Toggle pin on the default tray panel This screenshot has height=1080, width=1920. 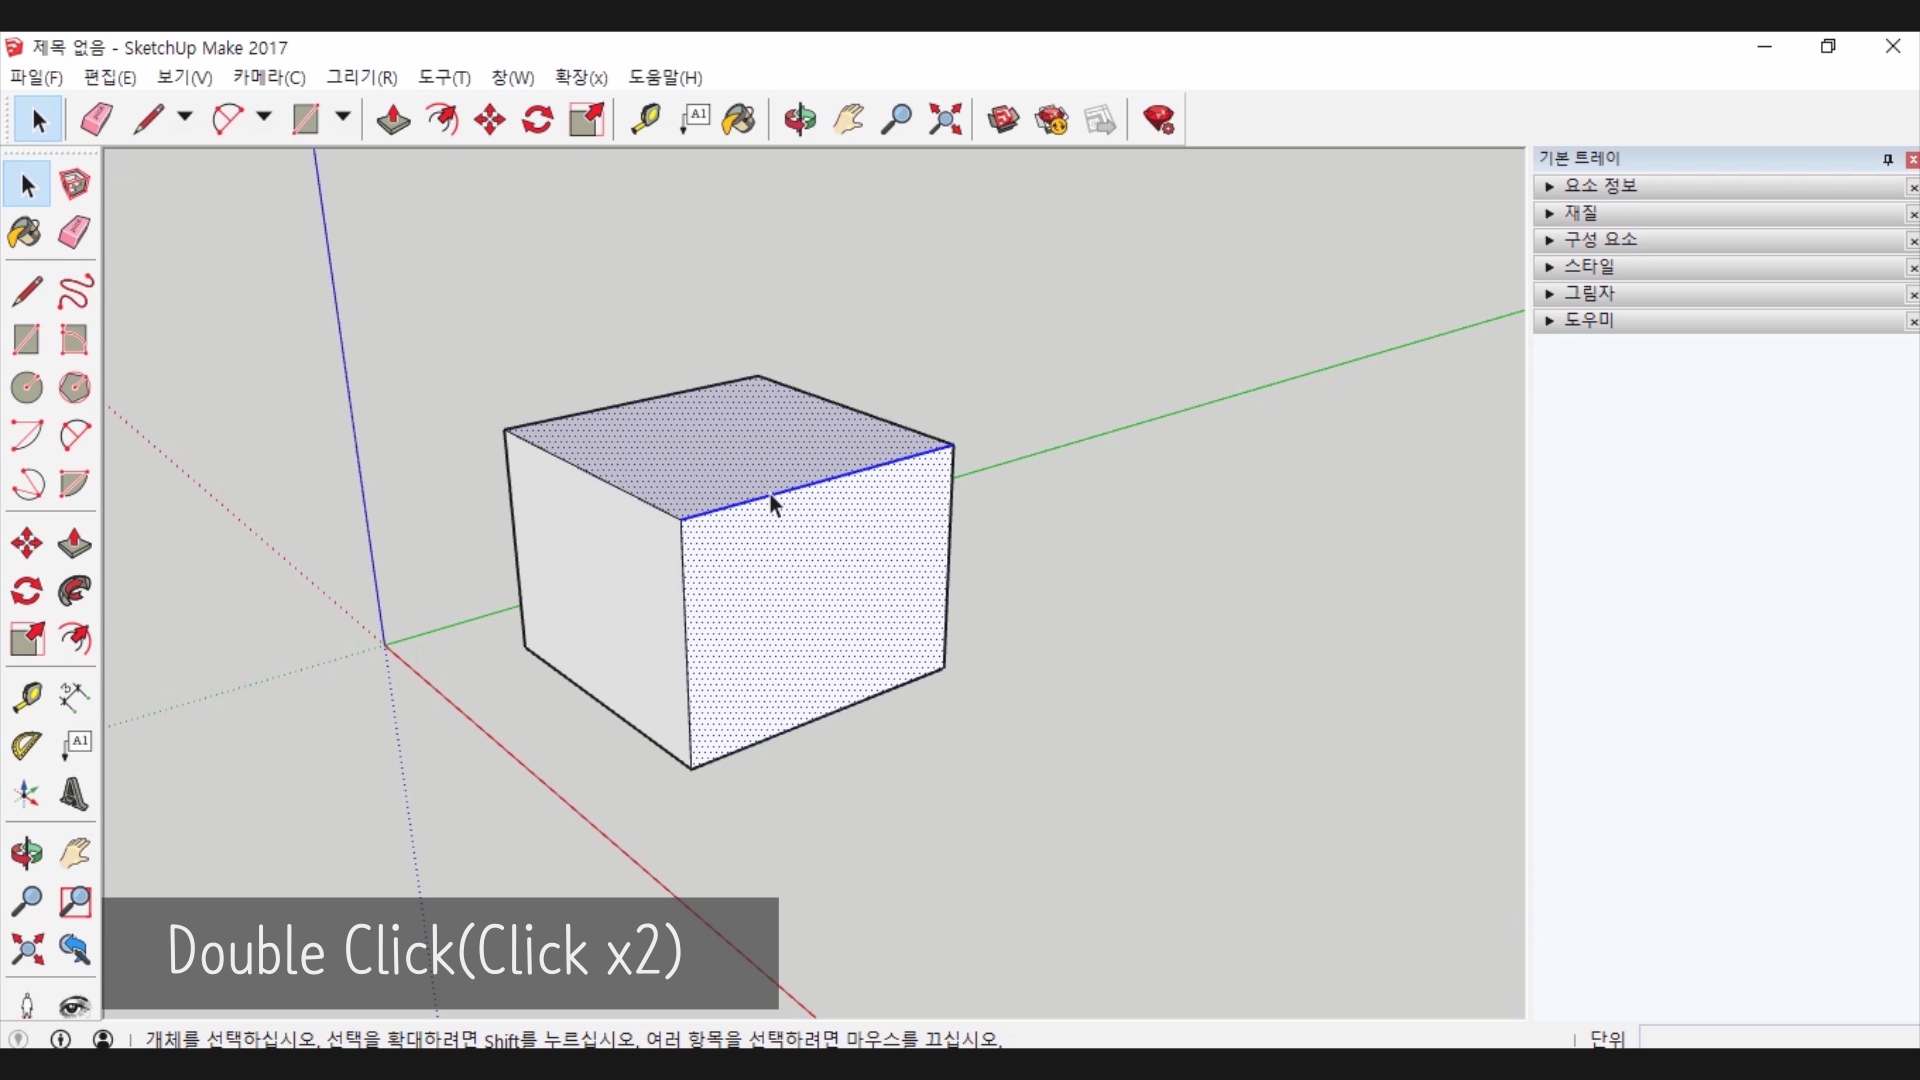(x=1888, y=160)
